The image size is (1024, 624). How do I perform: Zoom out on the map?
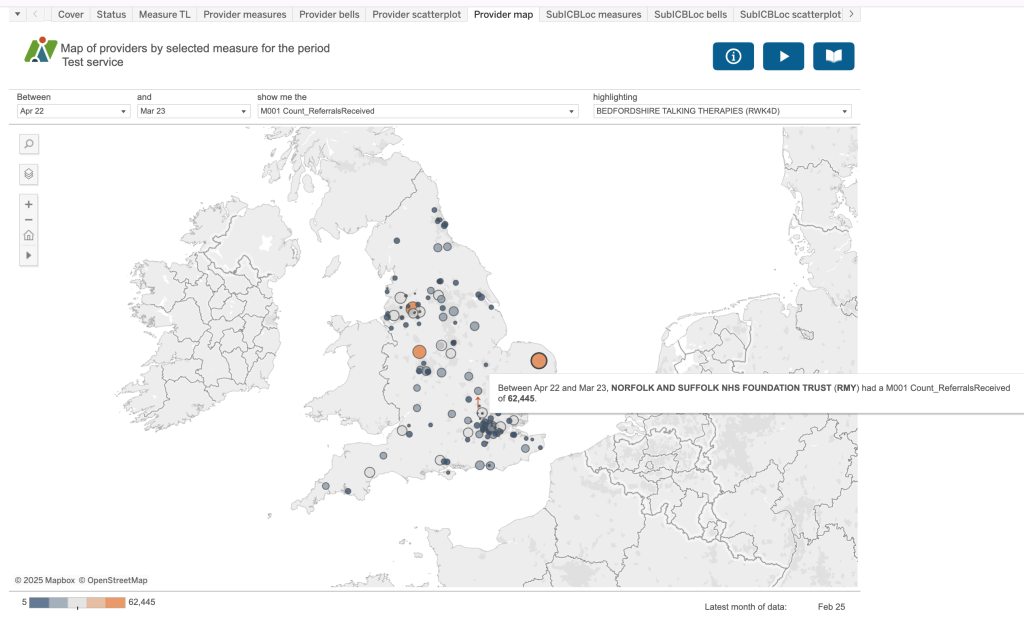[x=29, y=220]
